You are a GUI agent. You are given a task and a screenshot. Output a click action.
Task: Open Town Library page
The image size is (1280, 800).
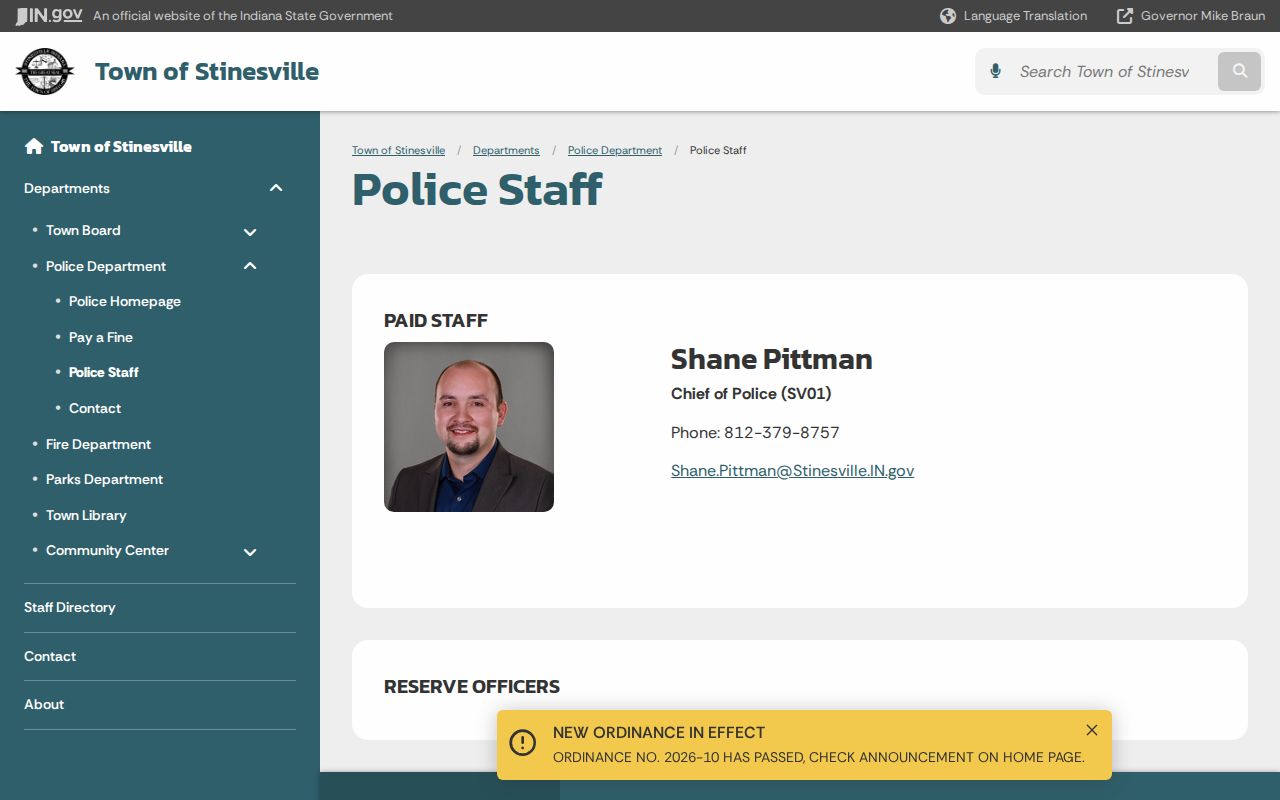click(x=86, y=515)
